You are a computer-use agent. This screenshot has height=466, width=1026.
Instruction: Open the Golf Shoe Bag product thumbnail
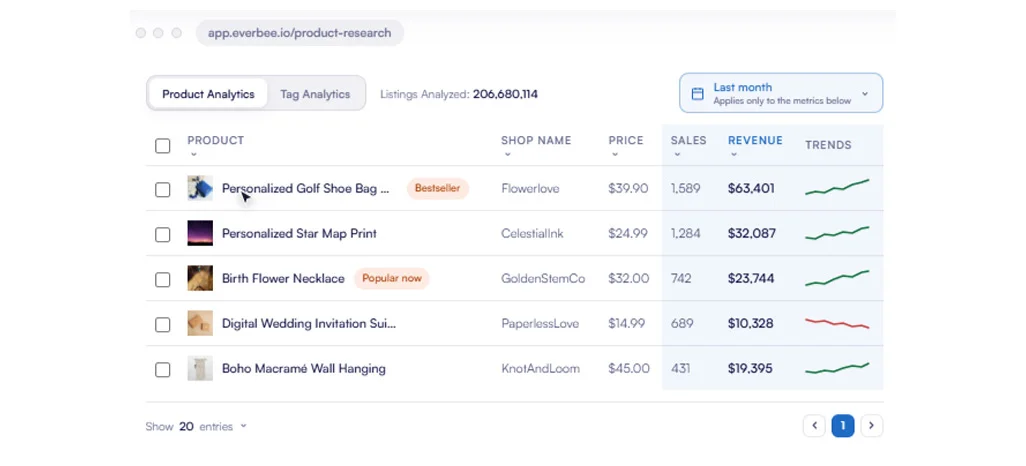point(200,188)
